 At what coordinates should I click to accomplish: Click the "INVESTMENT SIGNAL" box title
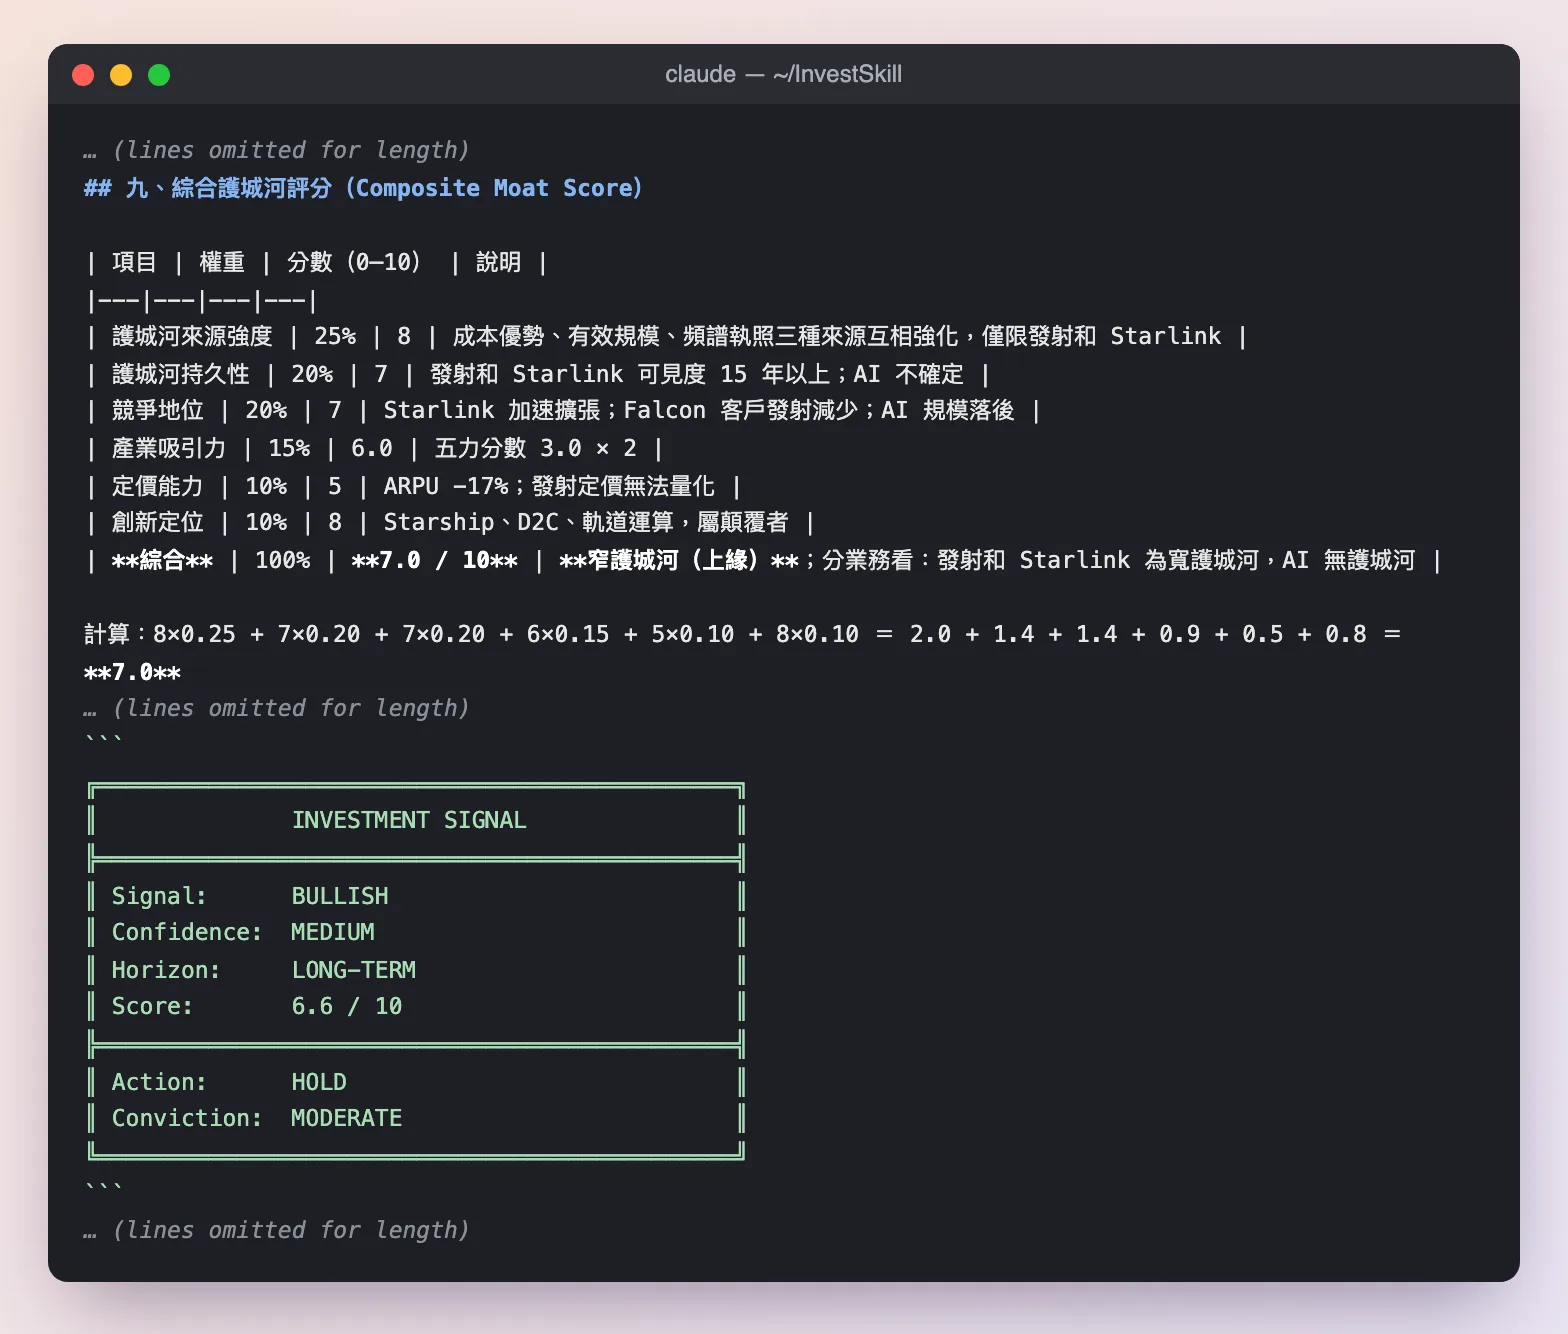(x=409, y=820)
